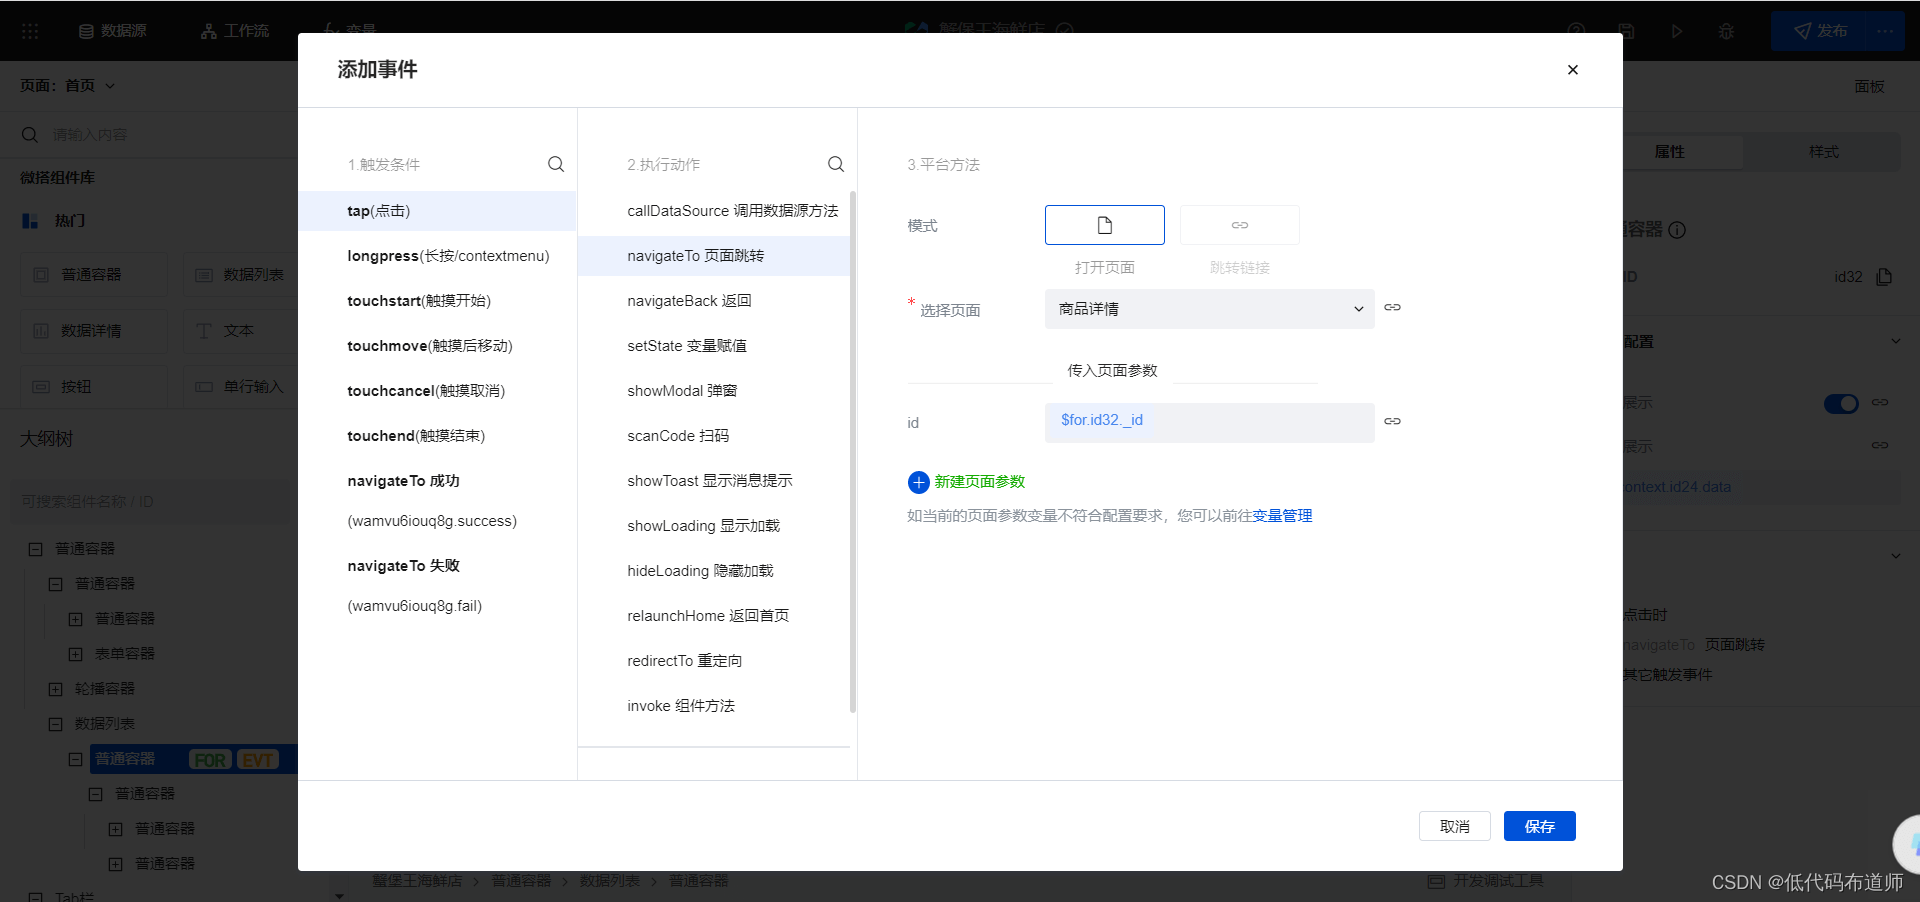Screen dimensions: 1920x902
Task: Click the bind-variable link icon next to 商品详情
Action: [x=1392, y=308]
